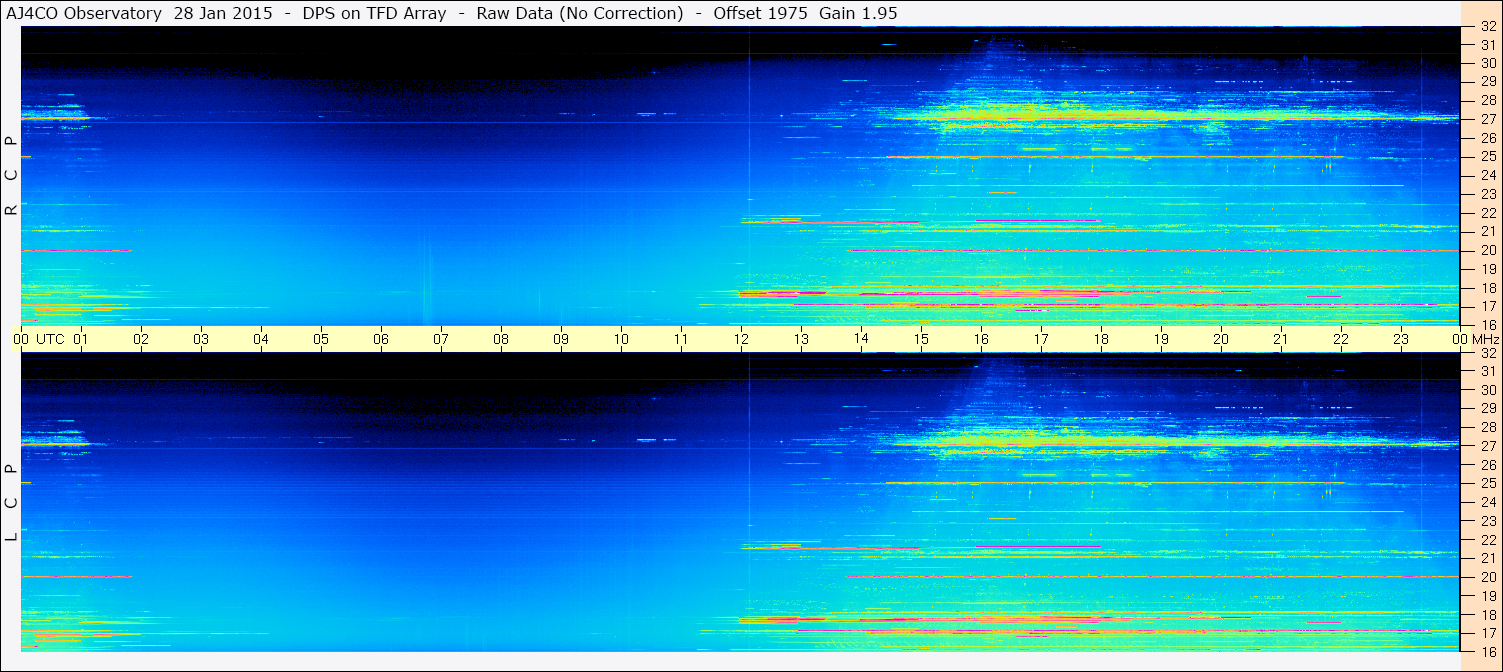This screenshot has height=672, width=1503.
Task: Click the 20 MHz label of RCP panel
Action: click(x=1488, y=250)
